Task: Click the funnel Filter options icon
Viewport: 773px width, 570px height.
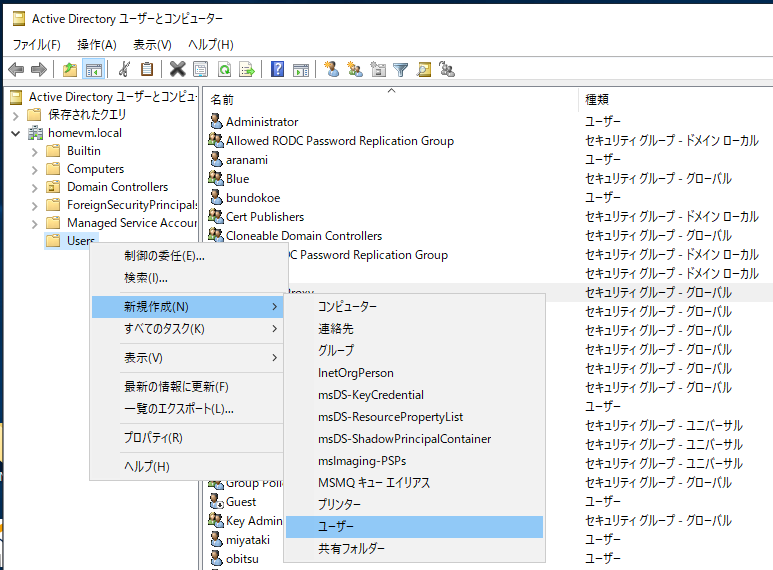Action: point(401,70)
